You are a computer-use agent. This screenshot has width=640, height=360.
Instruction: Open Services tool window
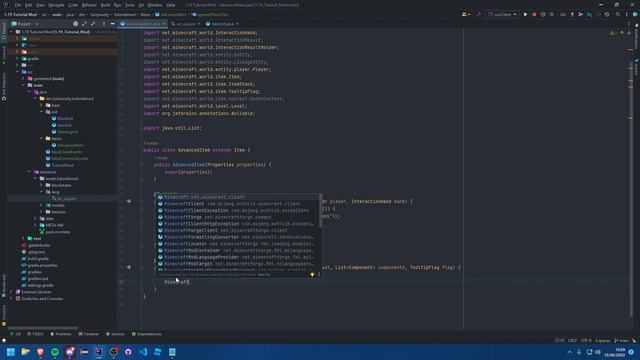(115, 334)
